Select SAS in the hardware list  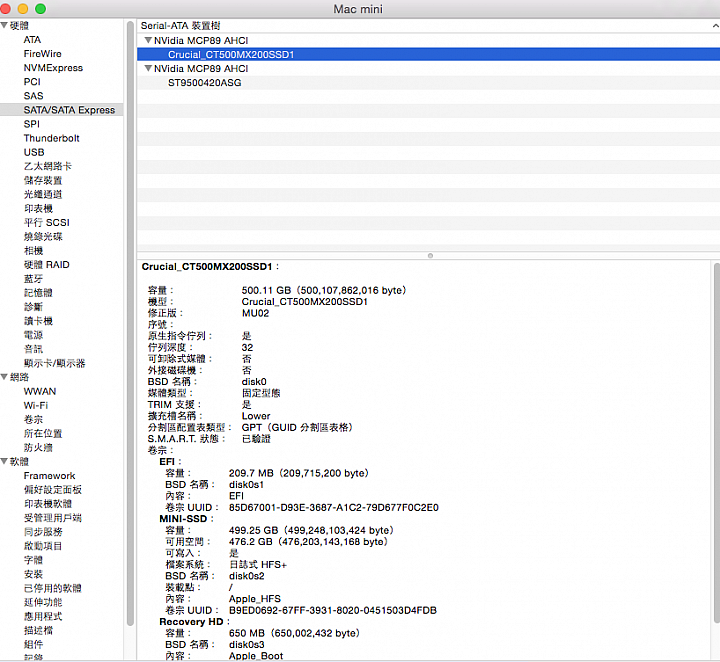(x=34, y=96)
